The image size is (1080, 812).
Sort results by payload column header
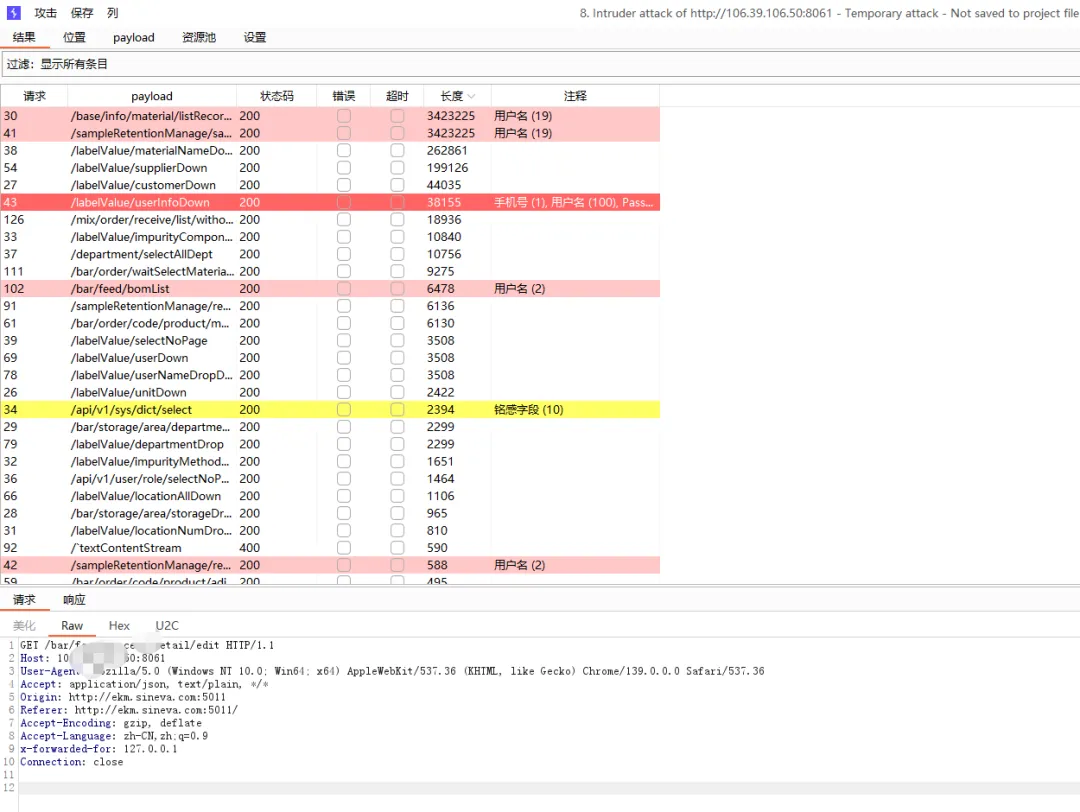[x=152, y=96]
